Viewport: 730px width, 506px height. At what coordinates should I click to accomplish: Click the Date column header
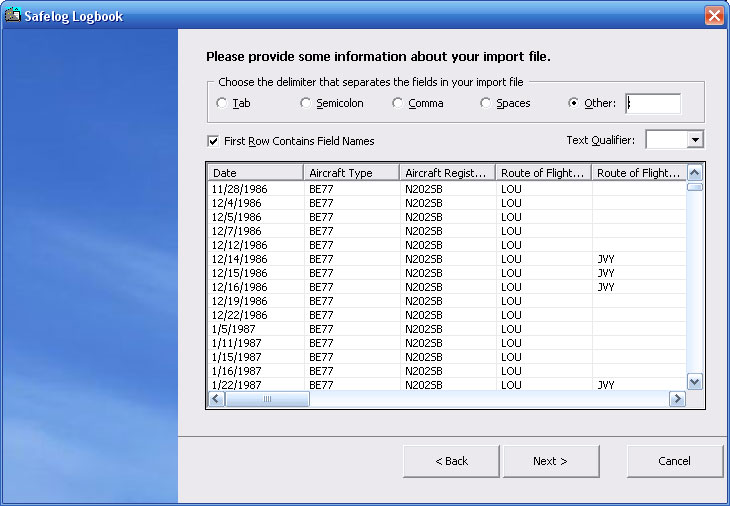tap(256, 173)
